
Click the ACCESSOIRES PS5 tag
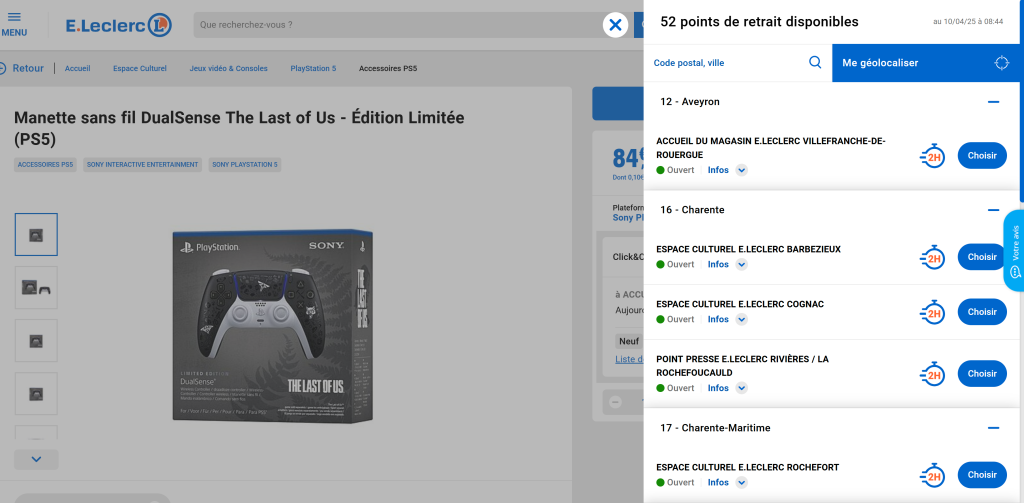tap(46, 165)
